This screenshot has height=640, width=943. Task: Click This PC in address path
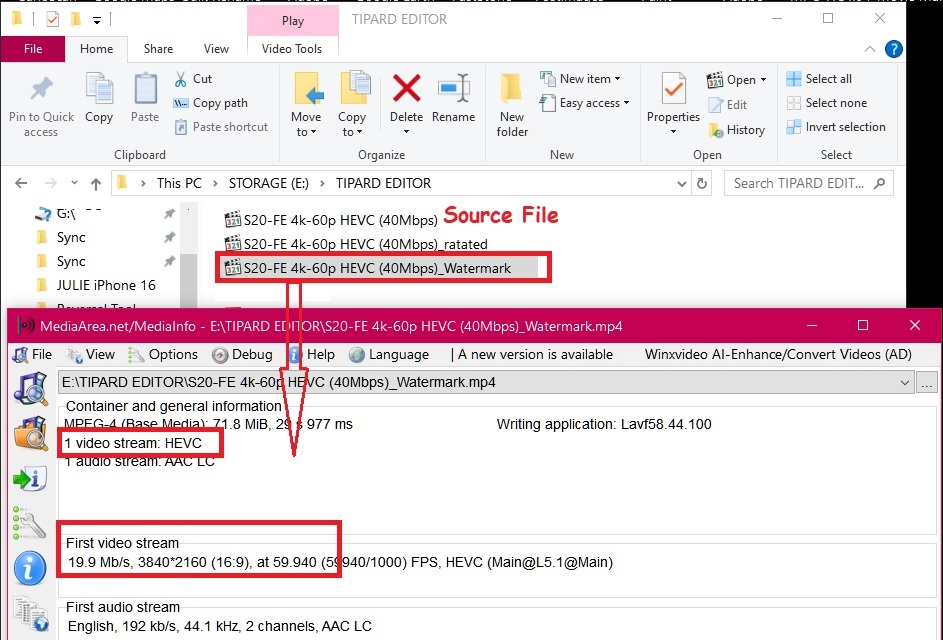179,183
